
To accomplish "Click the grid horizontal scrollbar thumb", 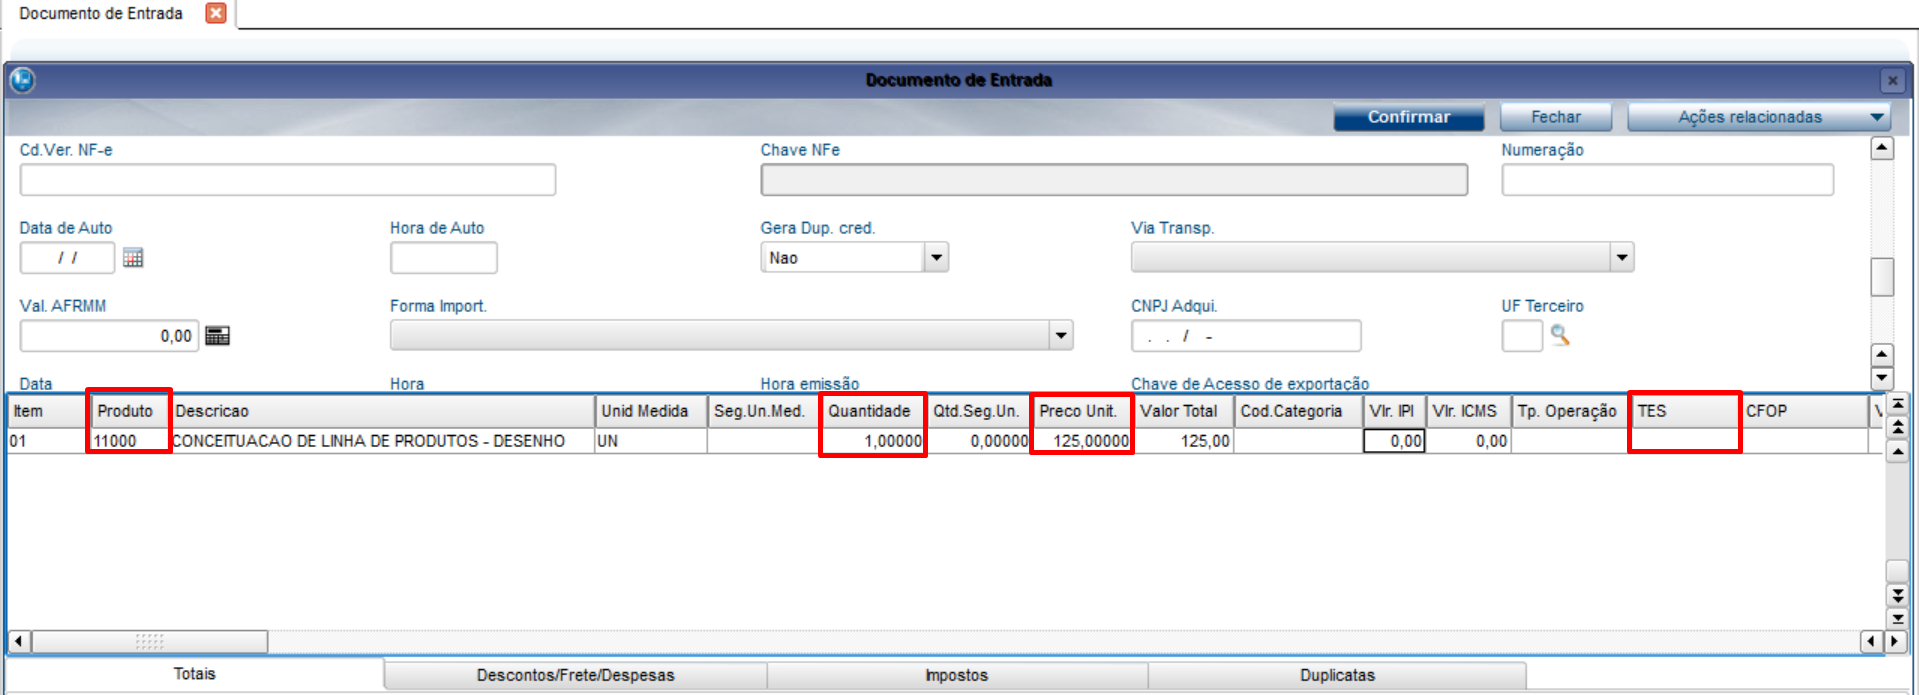I will (150, 641).
